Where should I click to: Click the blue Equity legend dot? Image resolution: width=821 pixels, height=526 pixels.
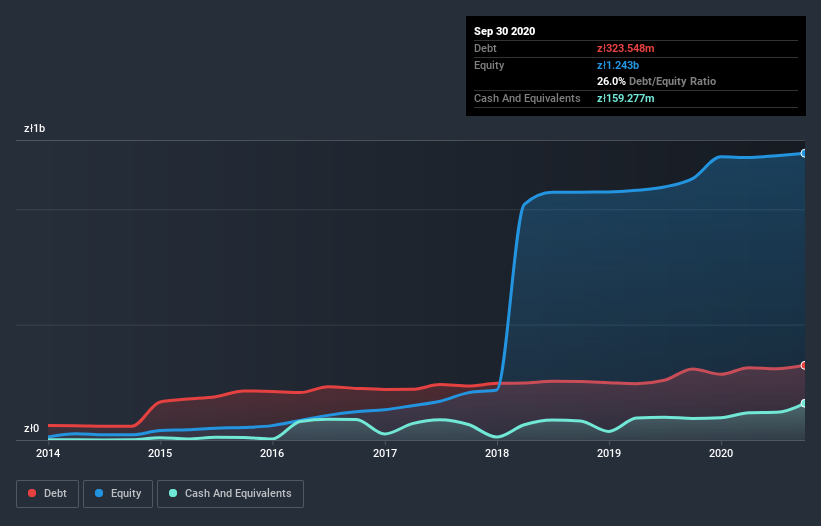click(x=99, y=493)
